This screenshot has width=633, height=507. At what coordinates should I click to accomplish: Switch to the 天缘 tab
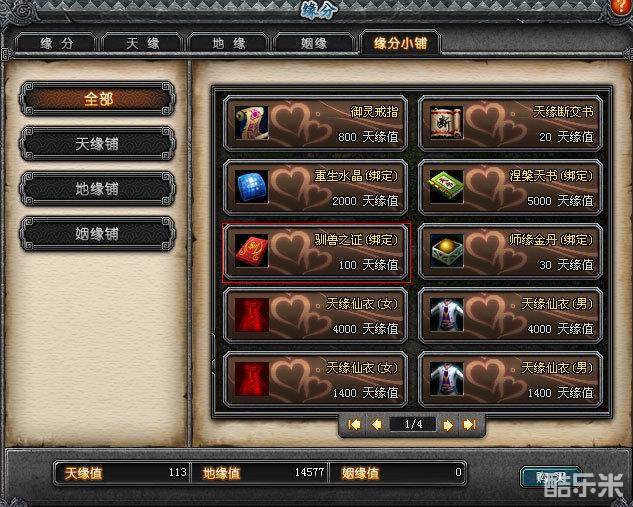[x=142, y=43]
